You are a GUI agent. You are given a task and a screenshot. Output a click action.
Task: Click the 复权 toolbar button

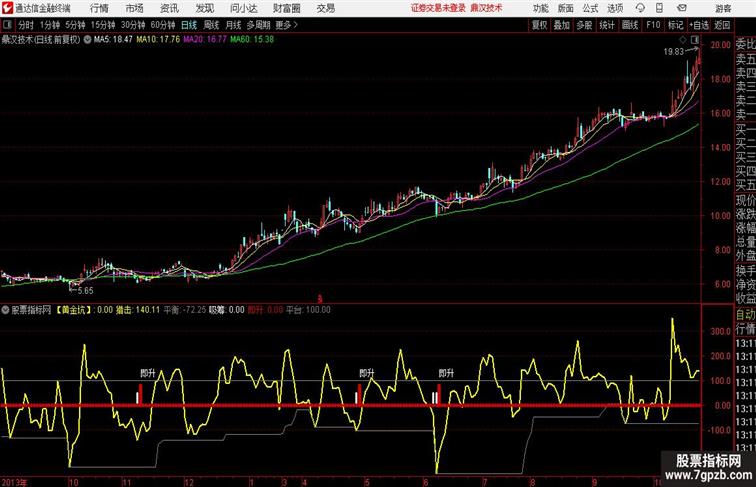[x=540, y=25]
